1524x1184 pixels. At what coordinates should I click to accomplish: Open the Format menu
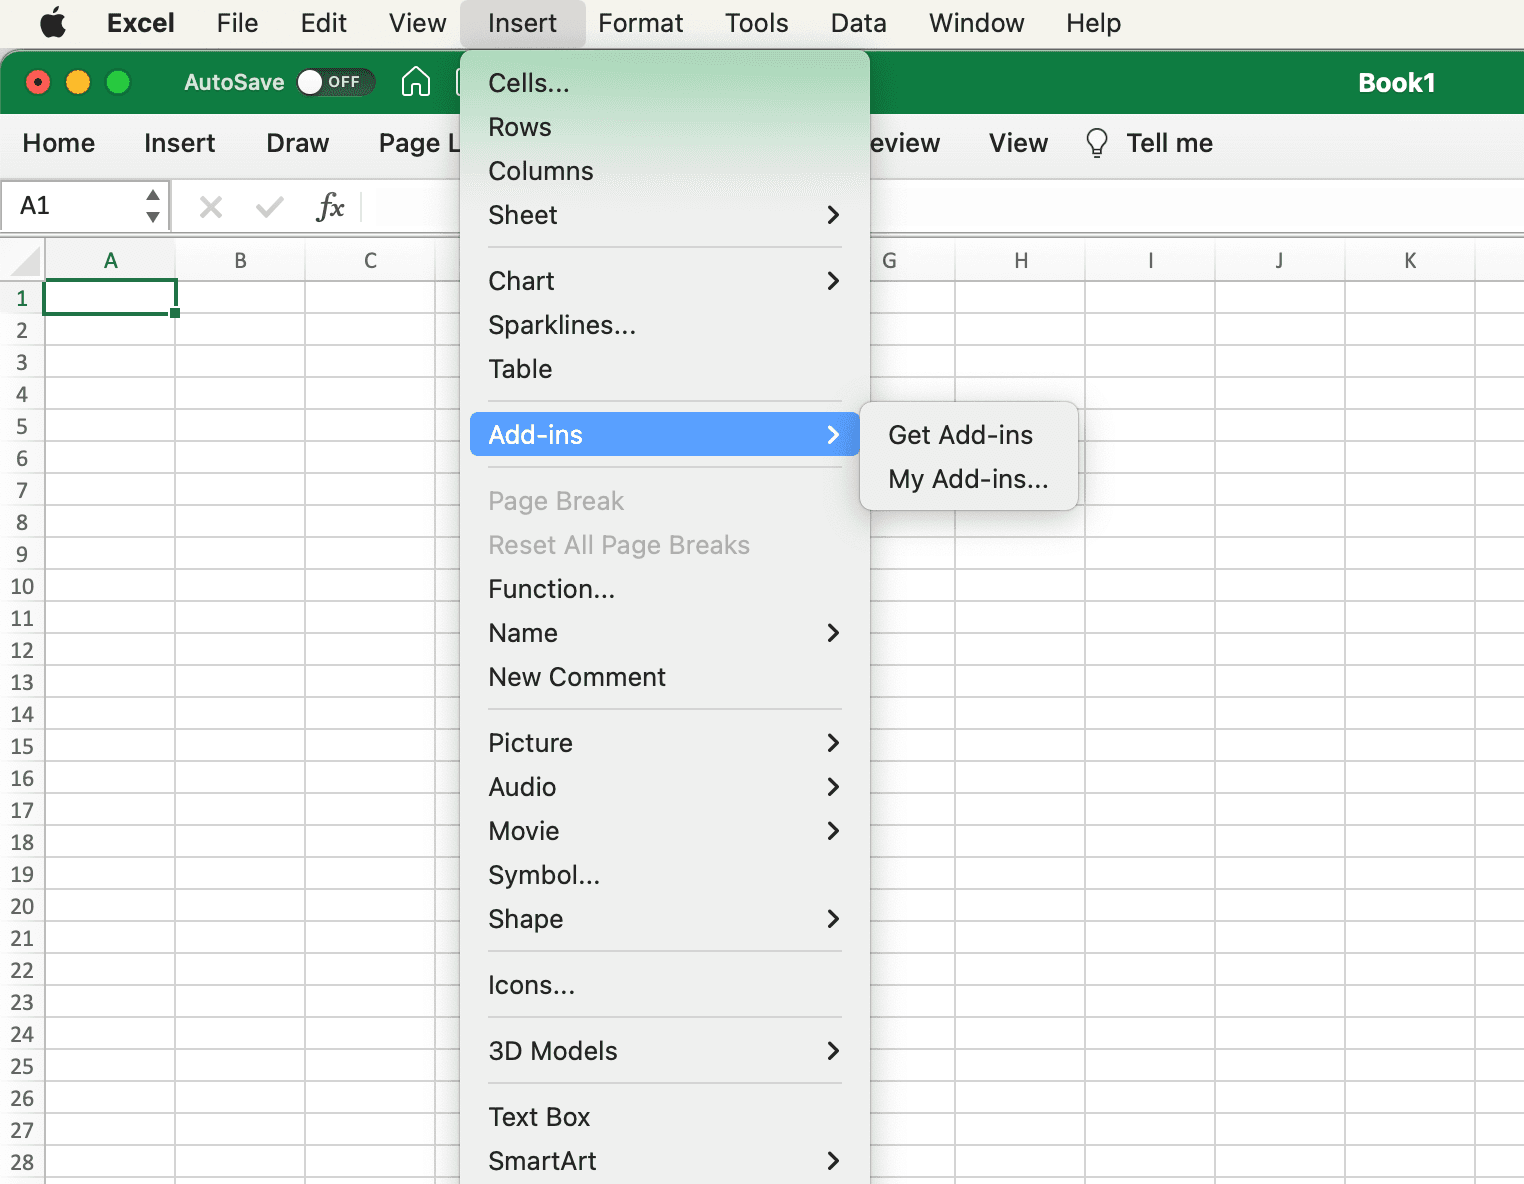pyautogui.click(x=641, y=23)
